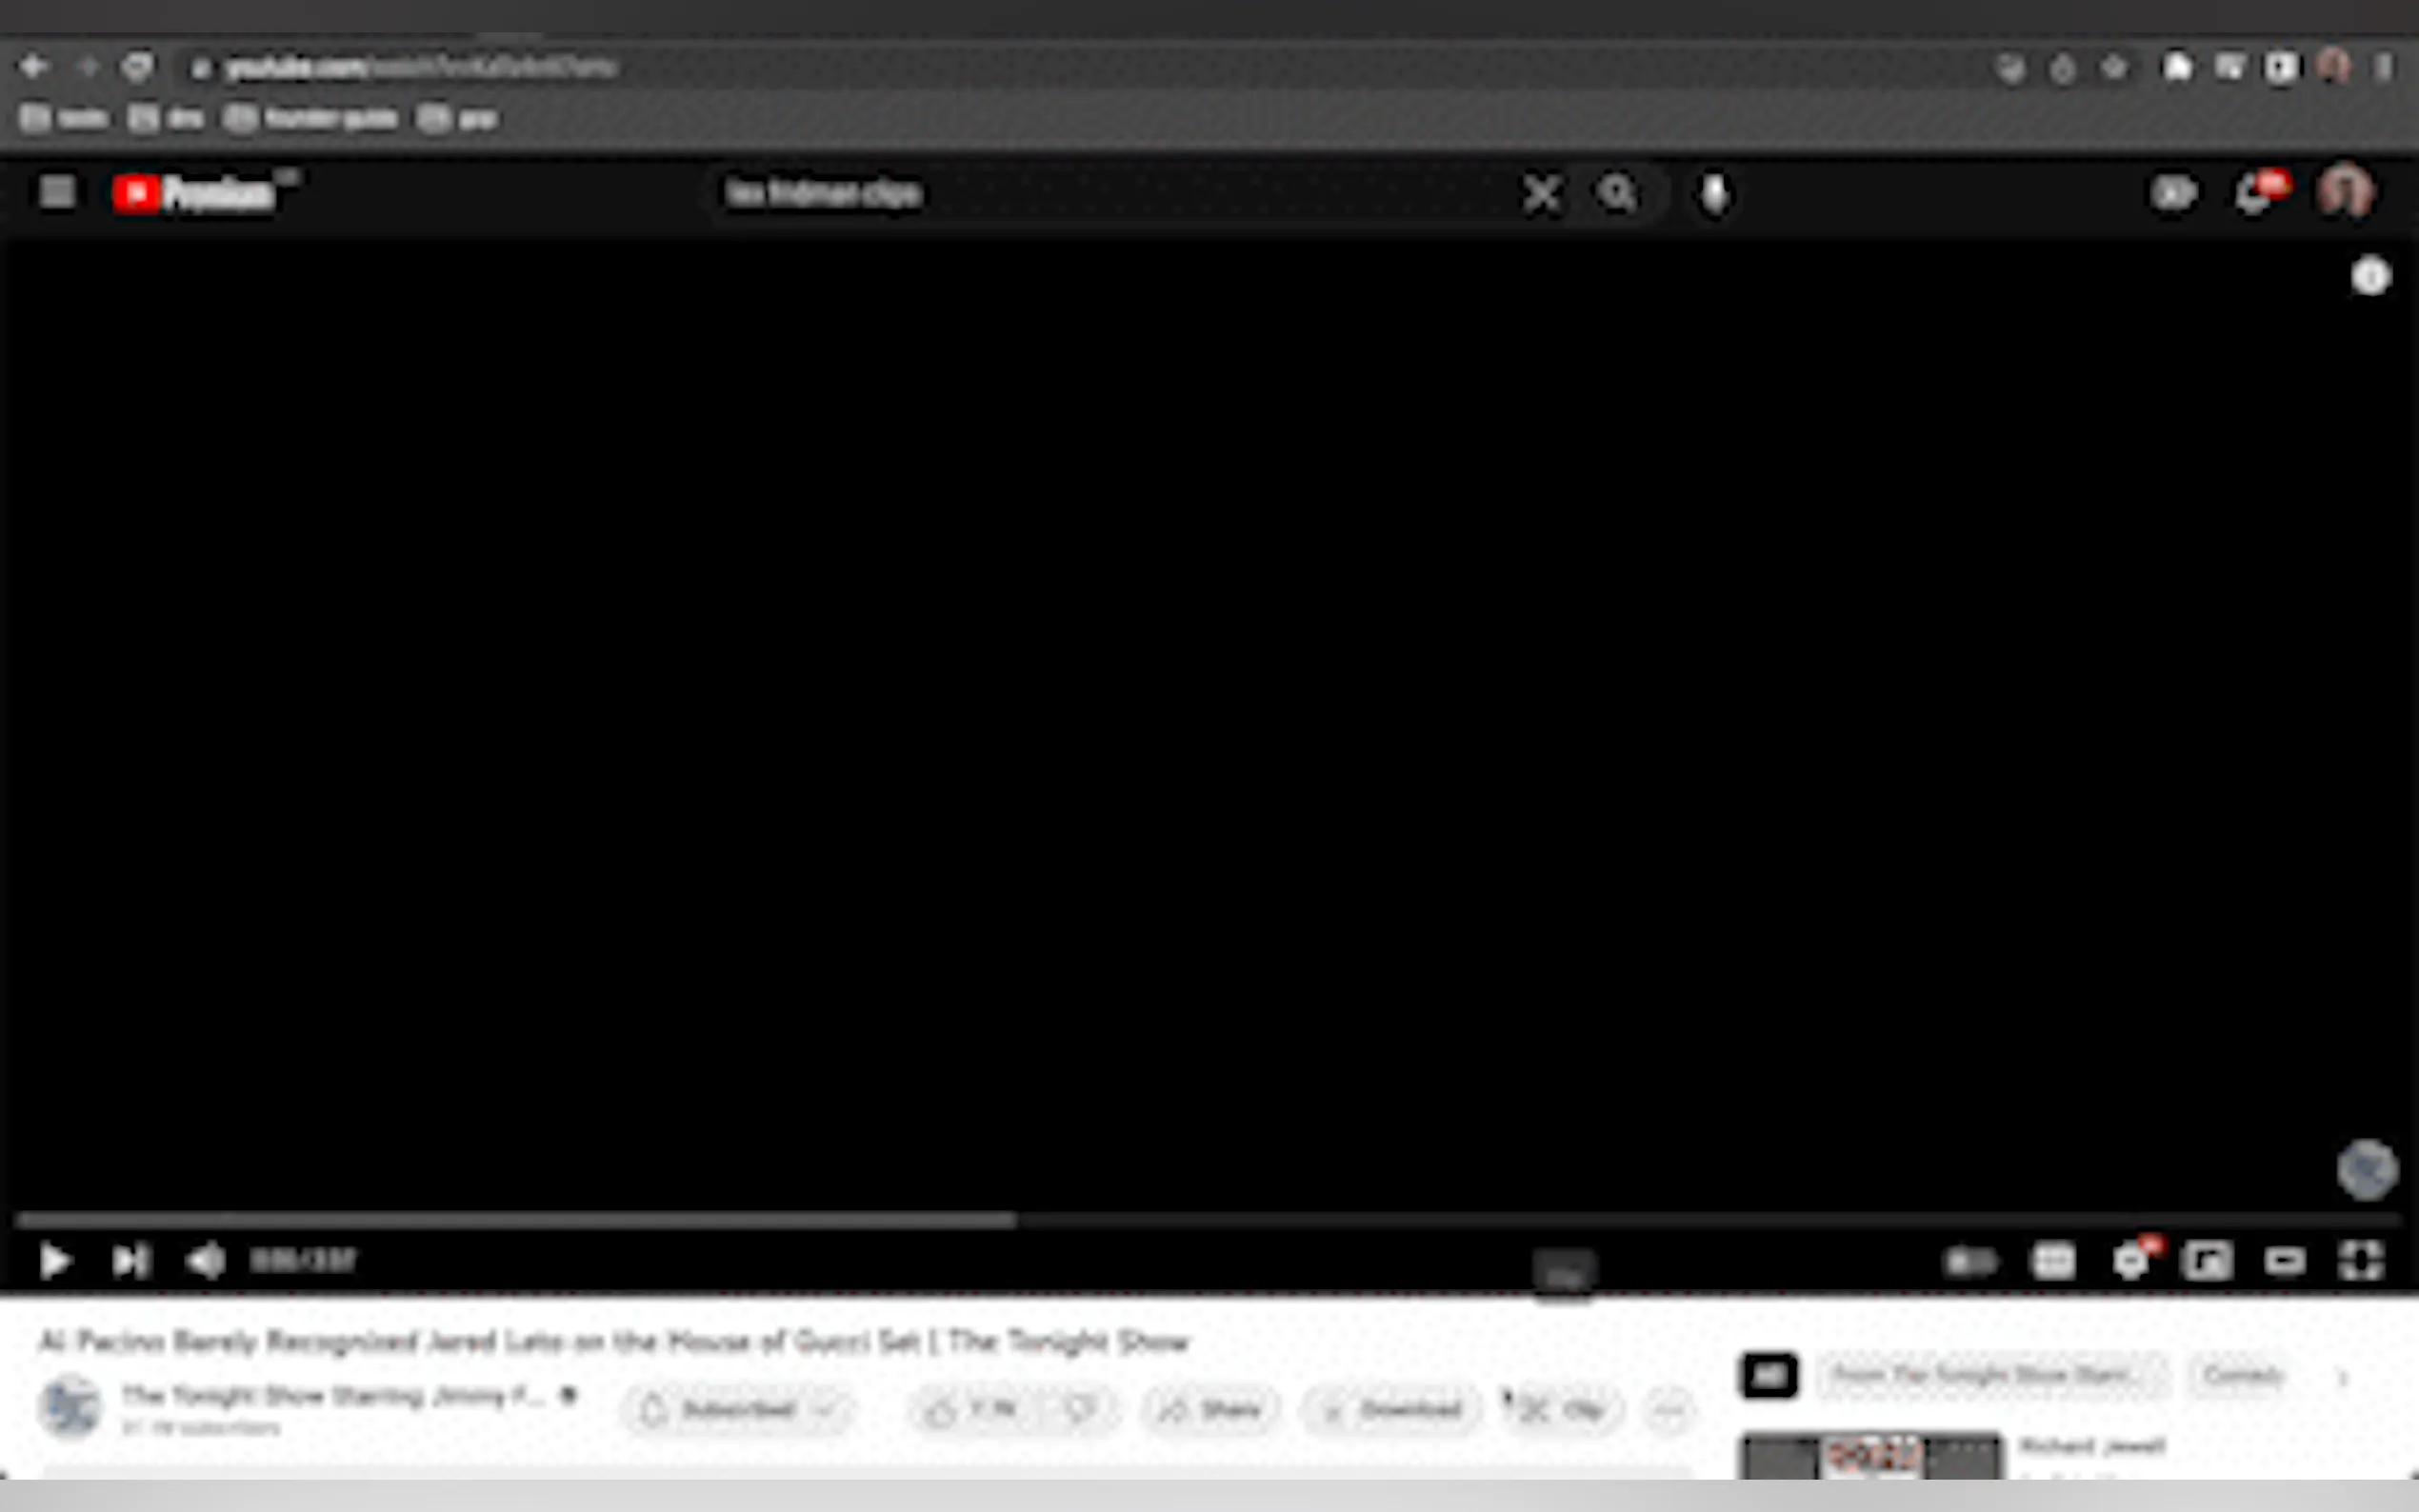Click the Share button

(1211, 1410)
